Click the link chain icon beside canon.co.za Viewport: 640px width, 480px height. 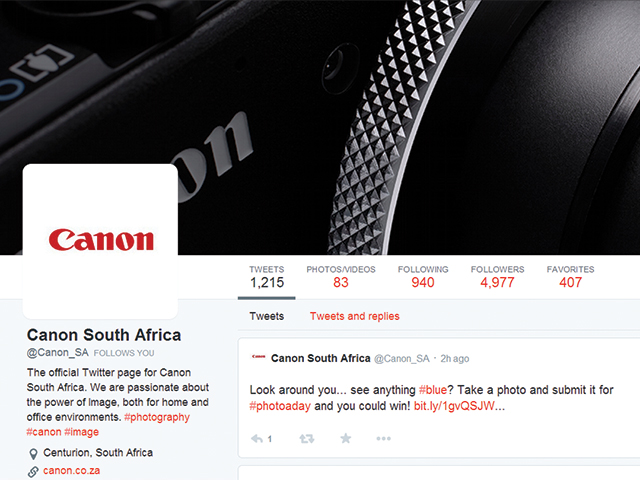(33, 472)
